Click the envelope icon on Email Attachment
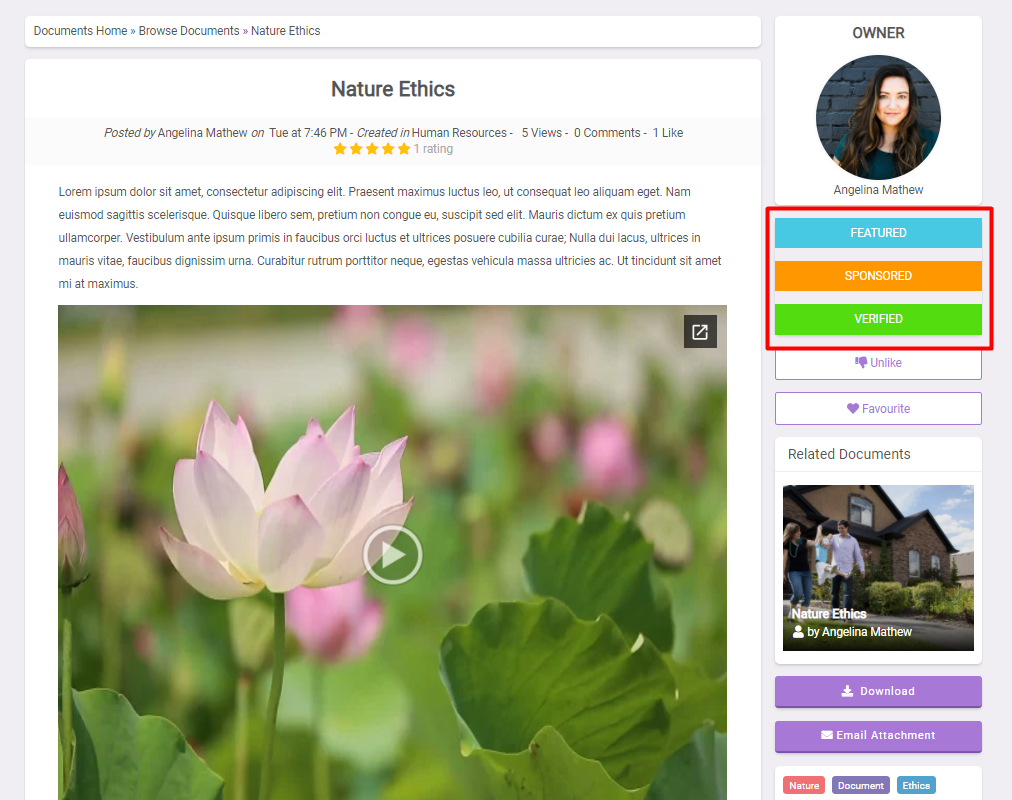The width and height of the screenshot is (1012, 800). click(x=827, y=735)
